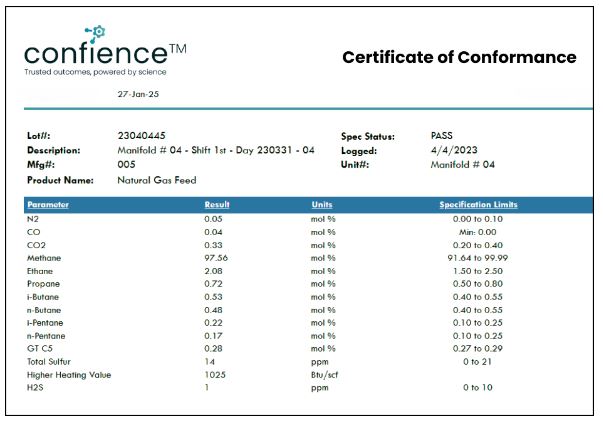Click the Result column header
603x427 pixels.
click(x=217, y=204)
